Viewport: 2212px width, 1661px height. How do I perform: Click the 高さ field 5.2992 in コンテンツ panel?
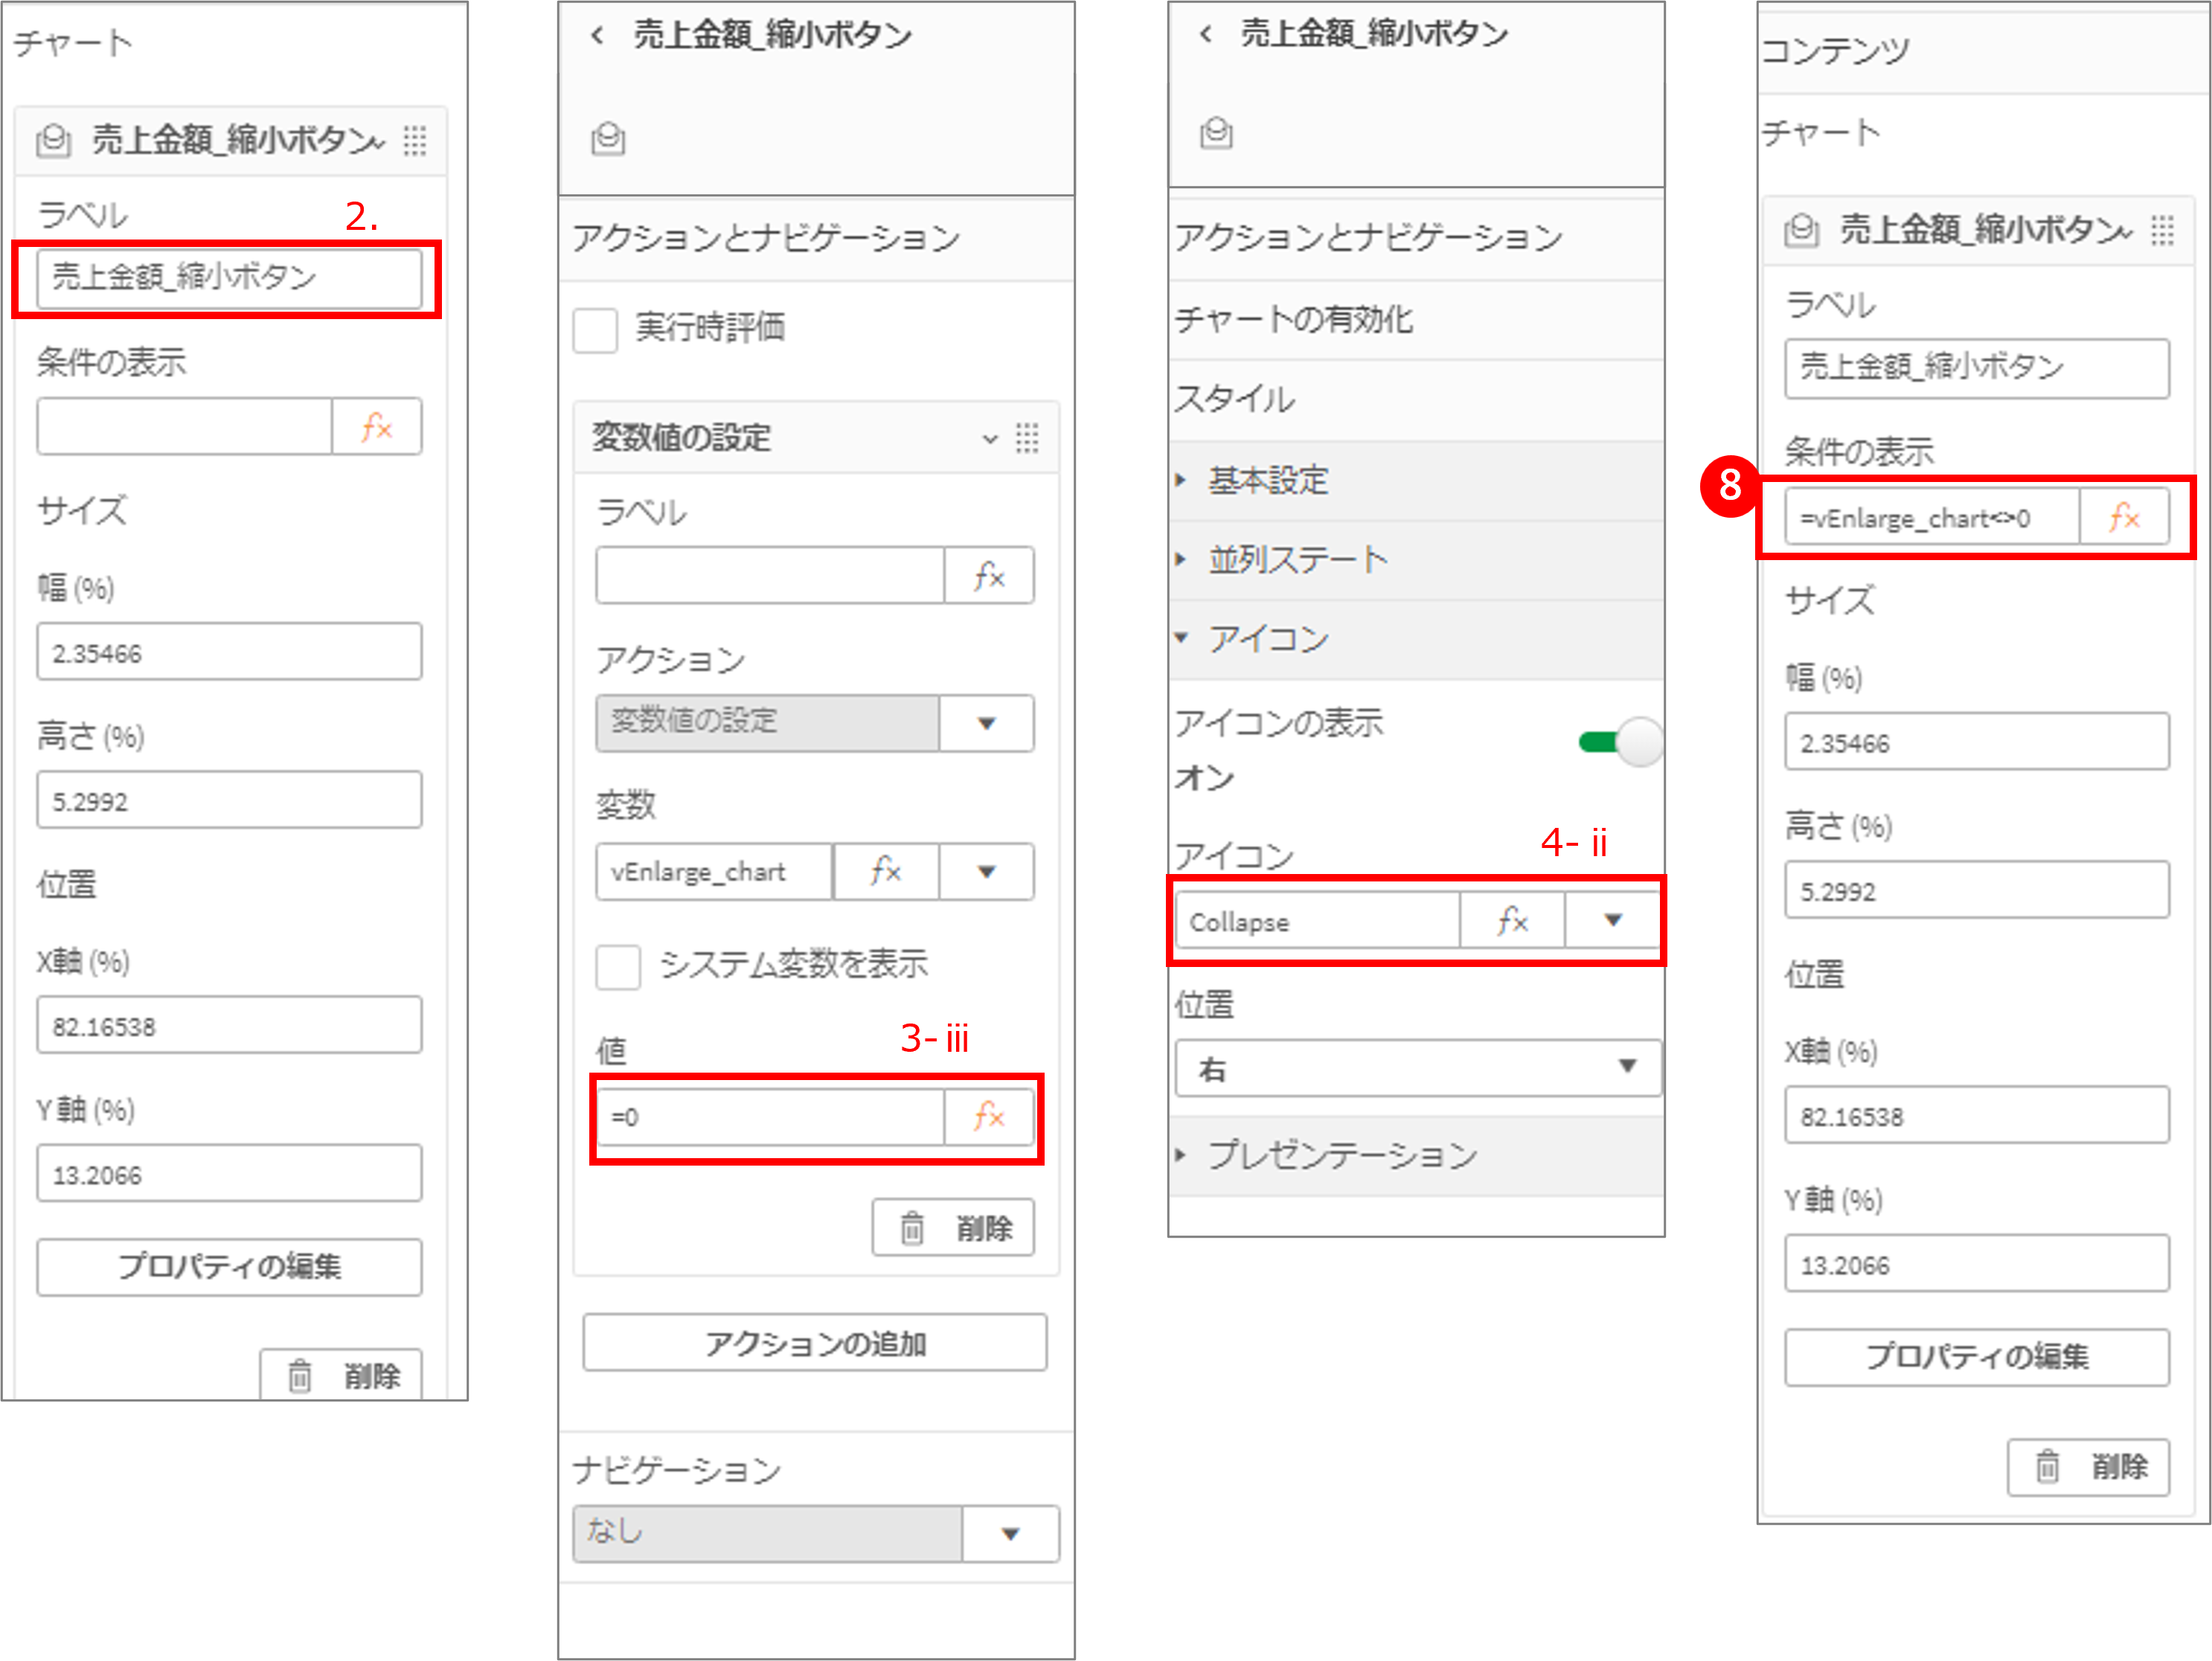(x=1977, y=889)
